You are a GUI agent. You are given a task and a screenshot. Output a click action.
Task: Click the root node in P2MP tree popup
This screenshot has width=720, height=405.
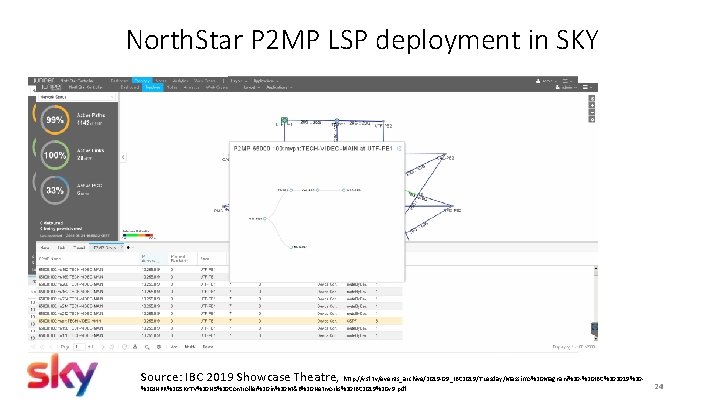tap(265, 219)
